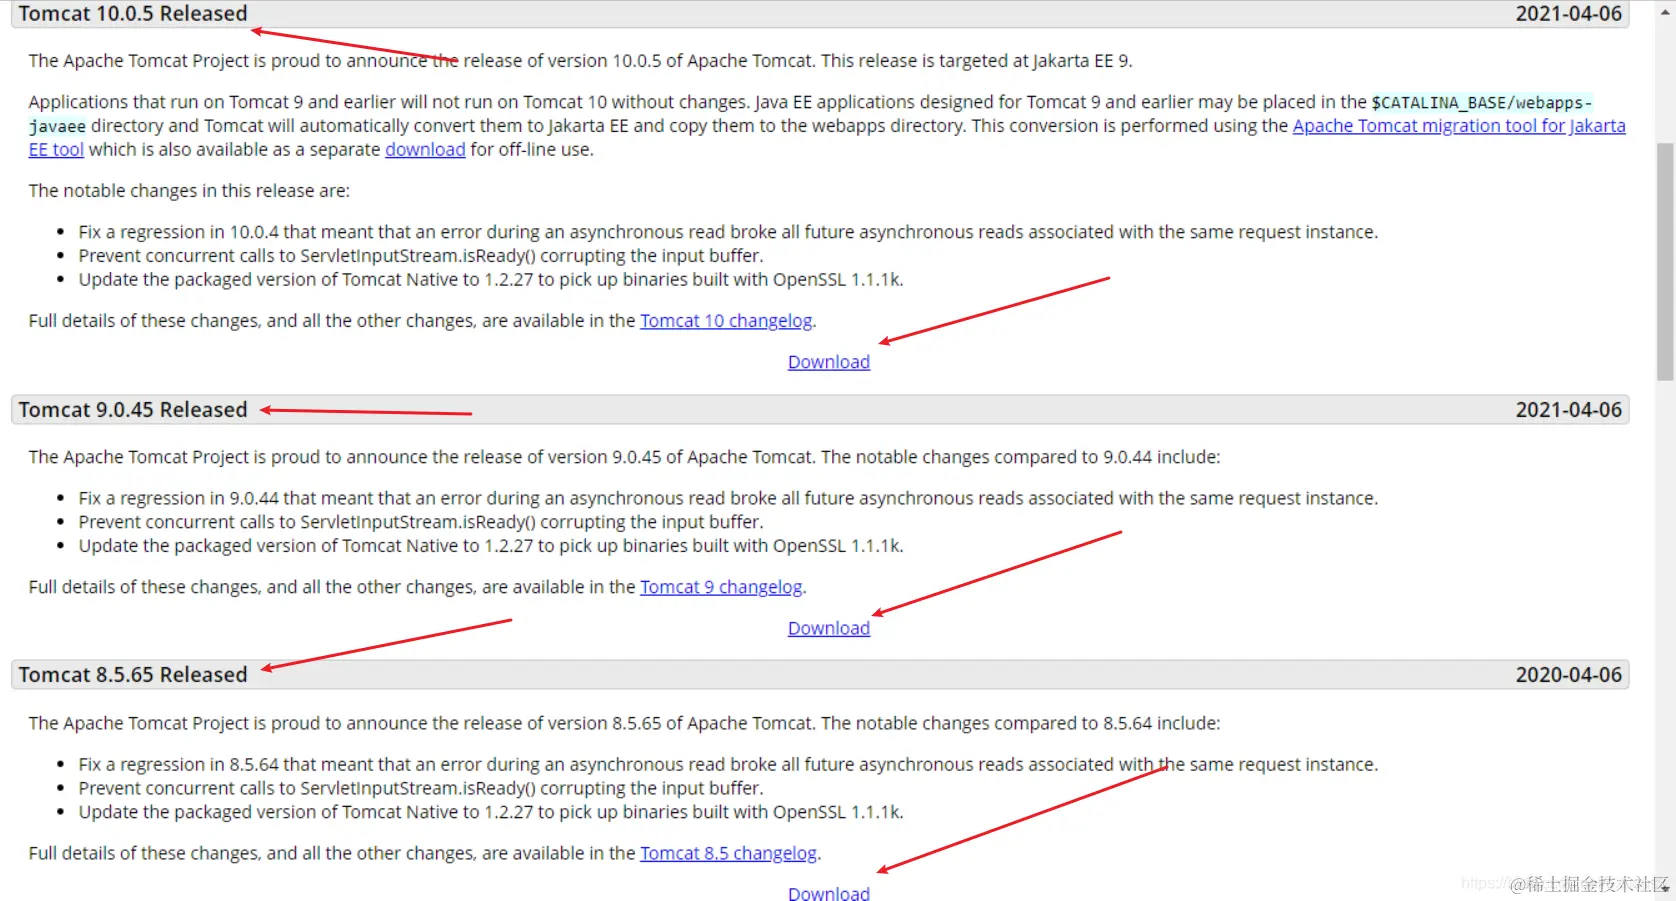The image size is (1676, 901).
Task: Click the 2021-04-06 date of Tomcat 9.0.45
Action: 1568,410
